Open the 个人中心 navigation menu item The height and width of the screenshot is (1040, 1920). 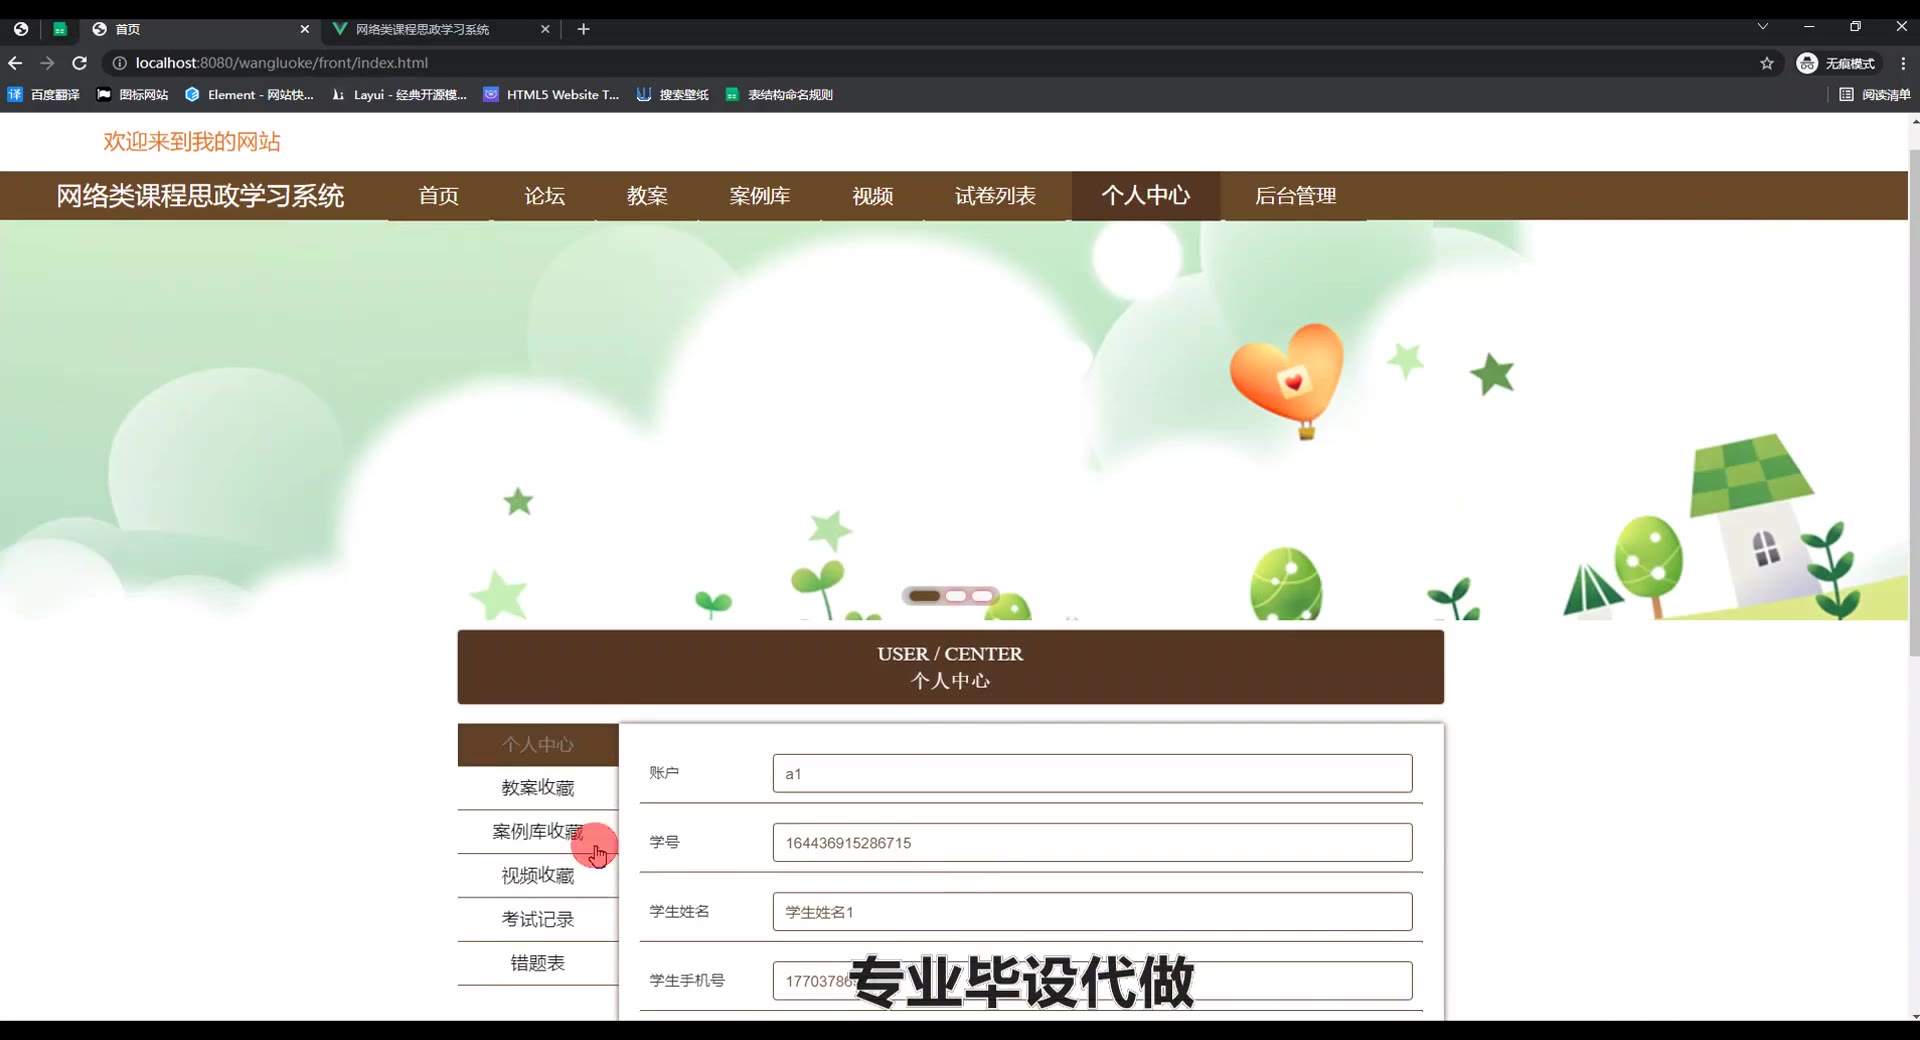[1146, 196]
